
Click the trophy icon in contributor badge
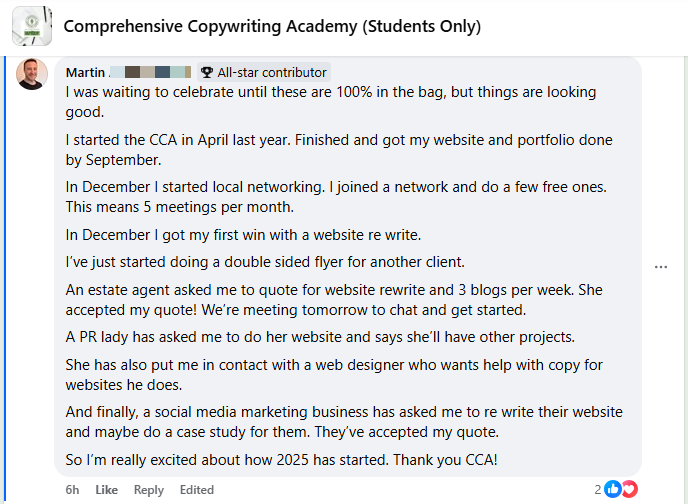click(x=207, y=72)
